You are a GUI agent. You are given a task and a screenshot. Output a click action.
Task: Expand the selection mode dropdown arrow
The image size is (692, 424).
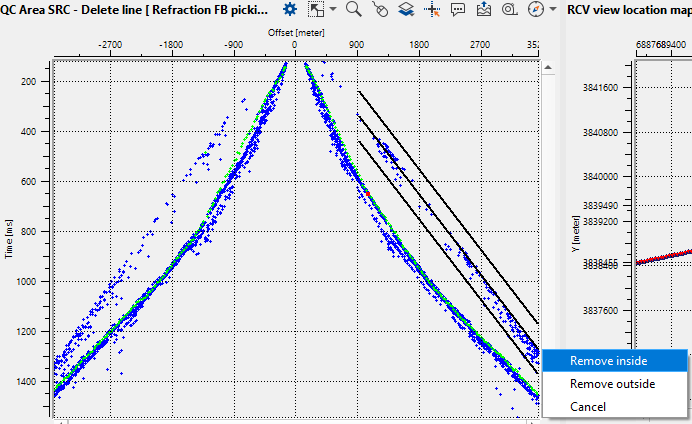point(332,9)
